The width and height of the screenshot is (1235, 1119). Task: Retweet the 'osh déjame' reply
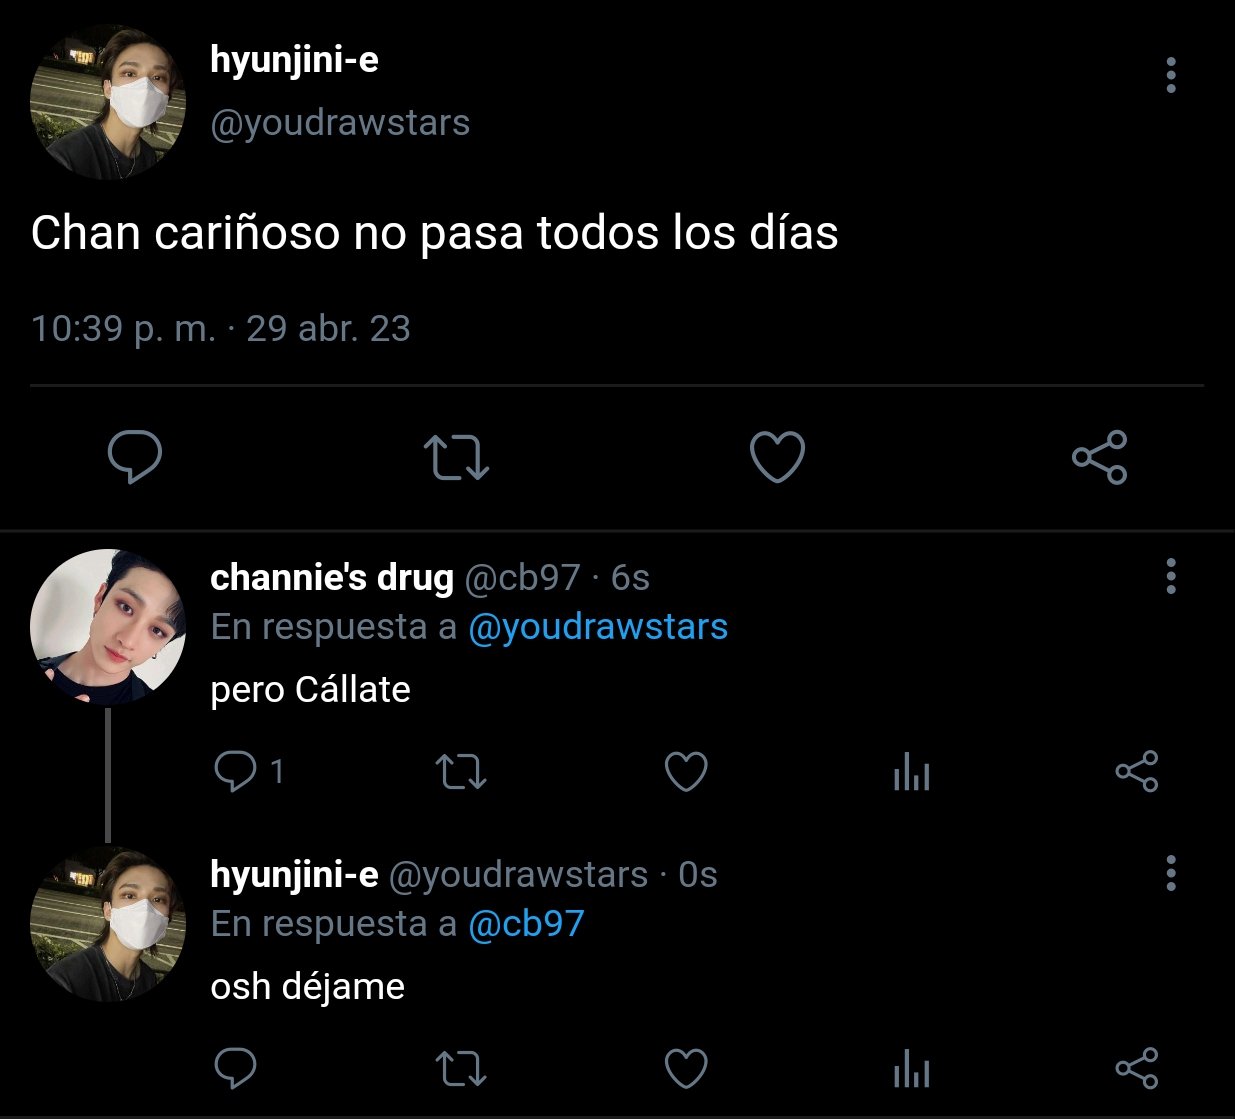[461, 1068]
